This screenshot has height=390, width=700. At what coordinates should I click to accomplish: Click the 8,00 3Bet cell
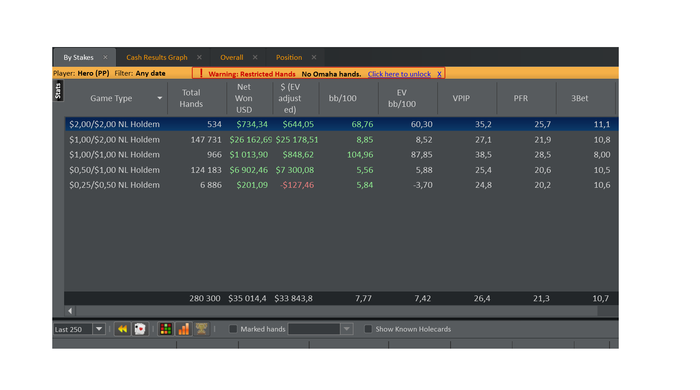coord(602,155)
